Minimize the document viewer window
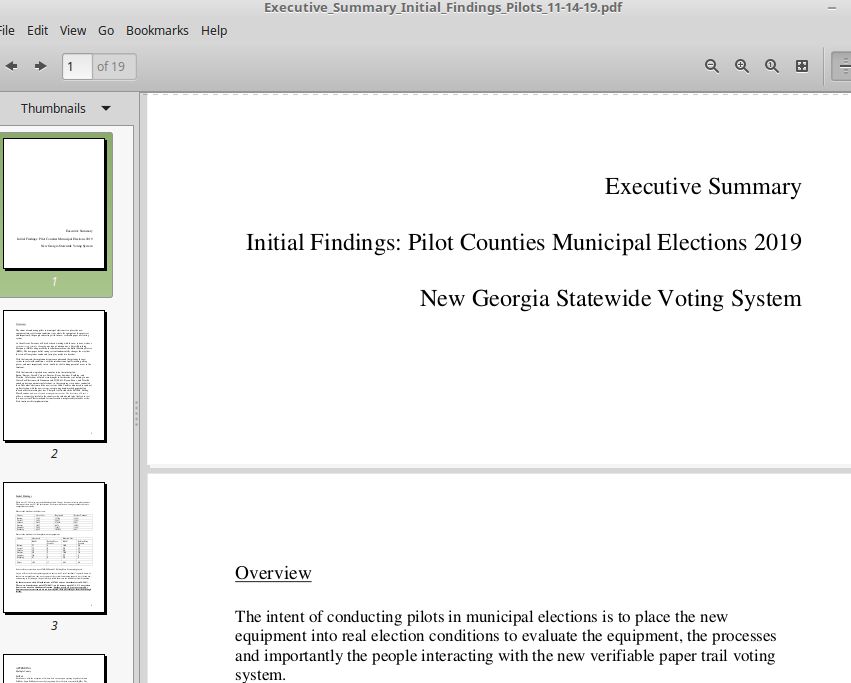 point(831,8)
